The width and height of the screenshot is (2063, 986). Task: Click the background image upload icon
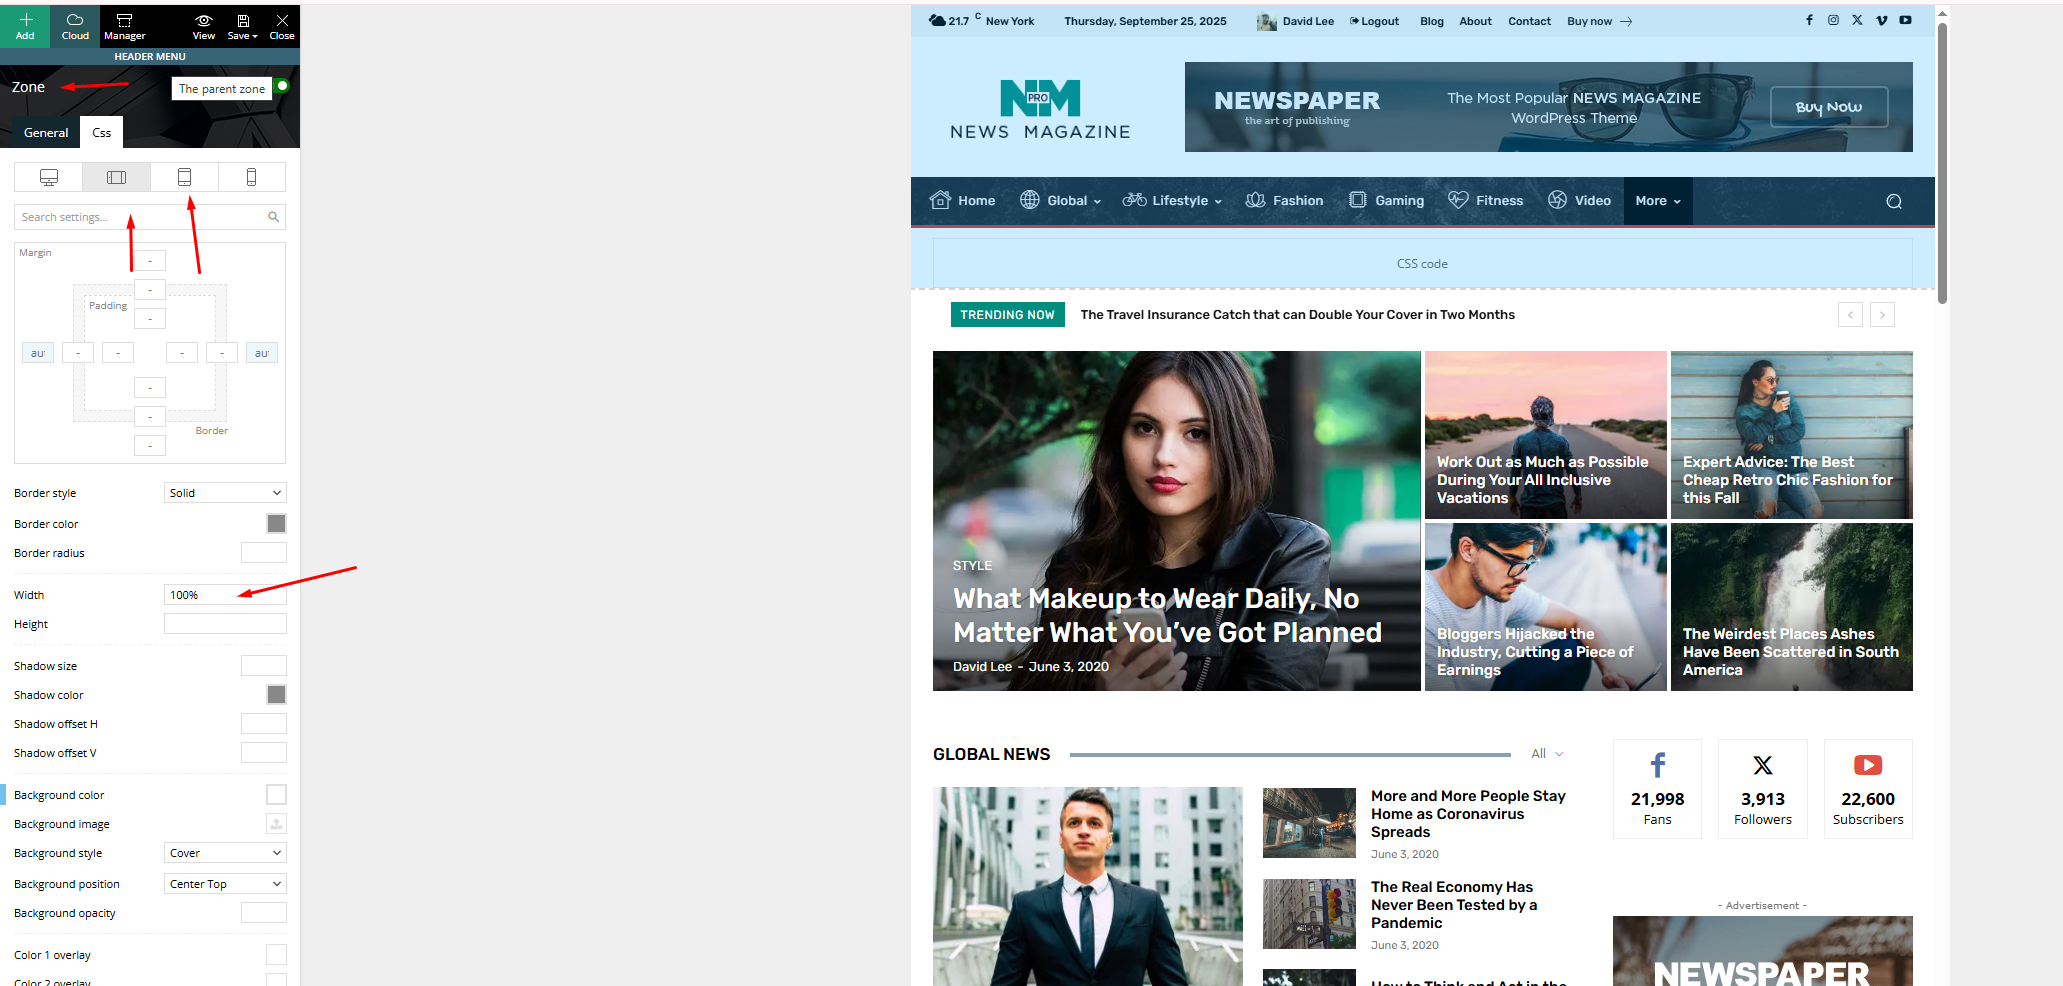pyautogui.click(x=276, y=824)
